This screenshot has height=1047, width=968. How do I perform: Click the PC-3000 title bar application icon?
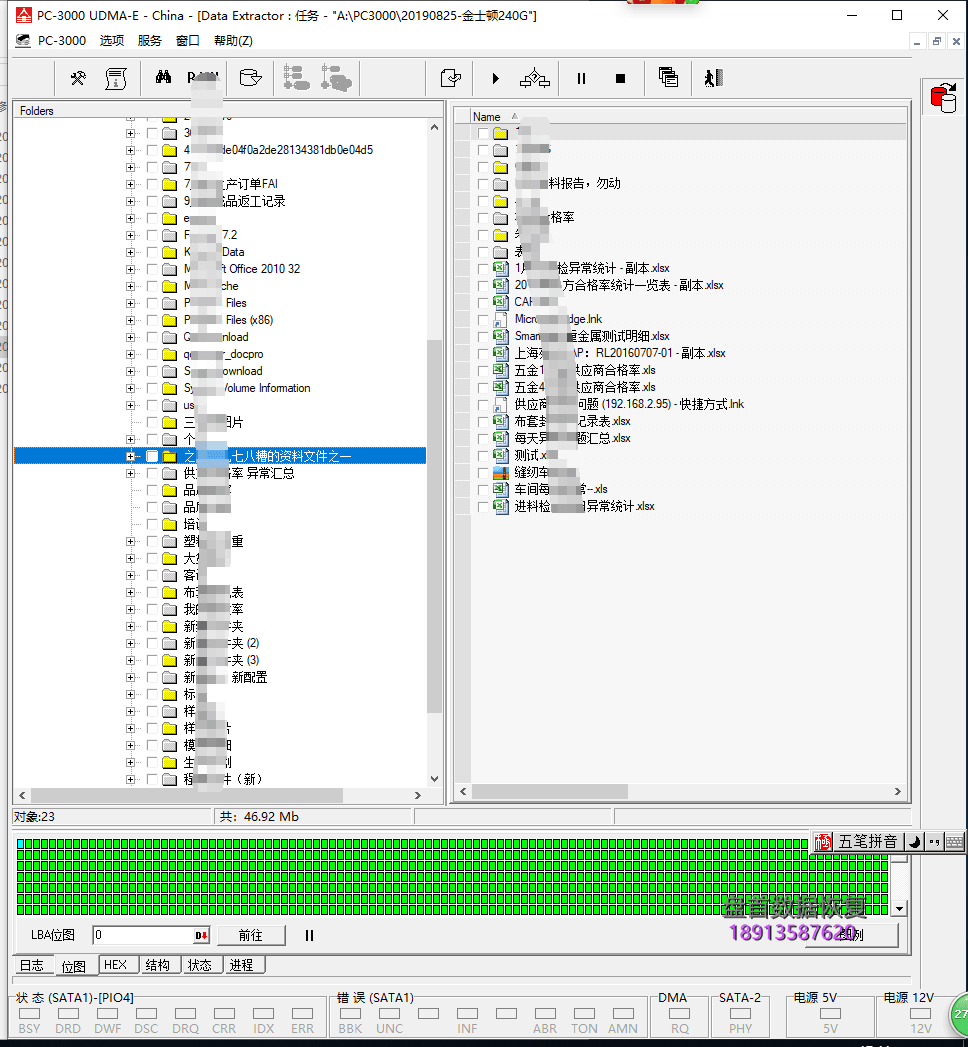pyautogui.click(x=23, y=15)
